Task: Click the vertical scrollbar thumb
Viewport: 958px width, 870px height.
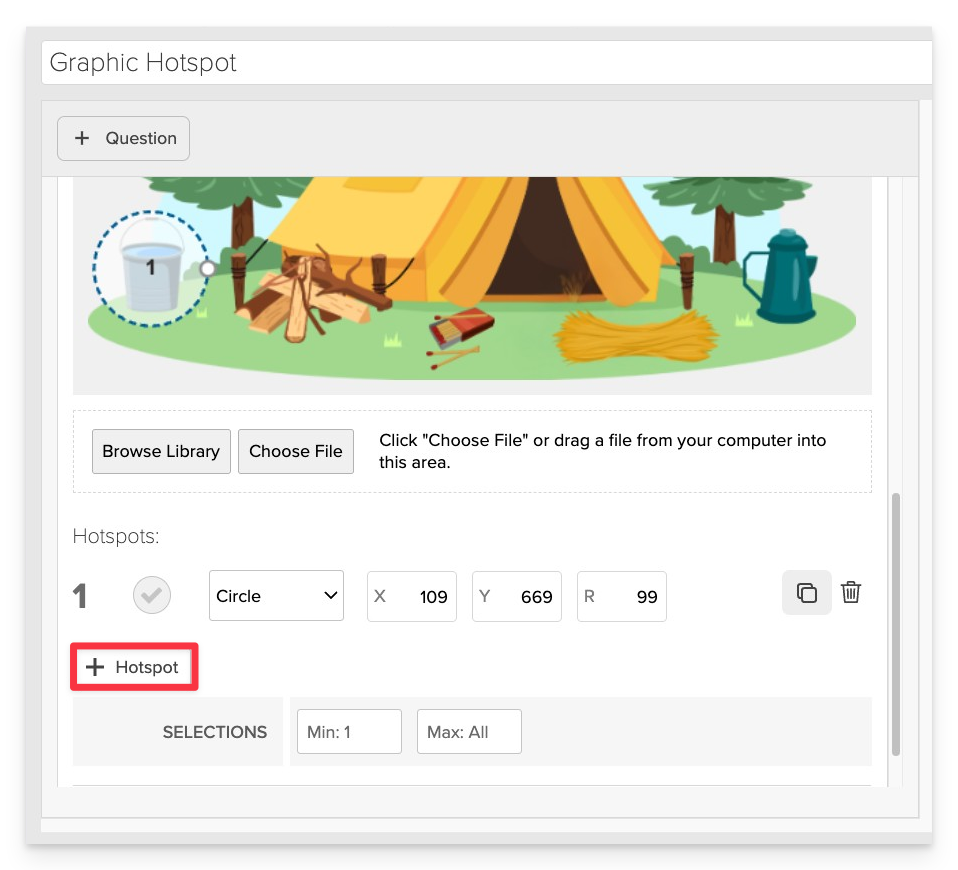Action: click(x=896, y=624)
